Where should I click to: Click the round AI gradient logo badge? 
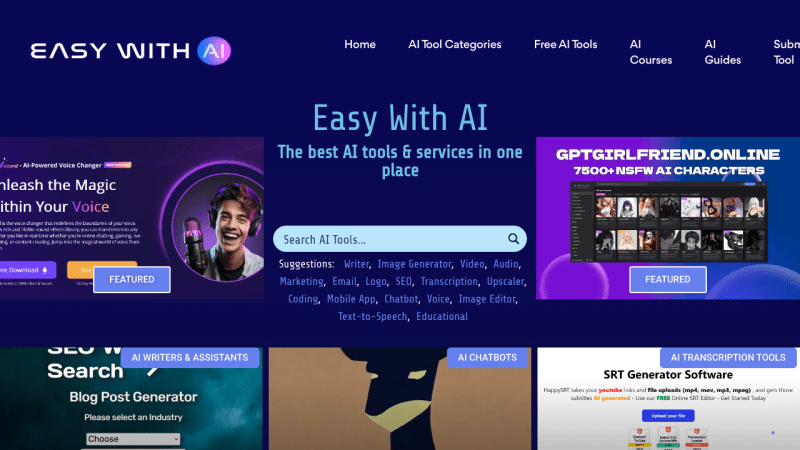tap(214, 51)
